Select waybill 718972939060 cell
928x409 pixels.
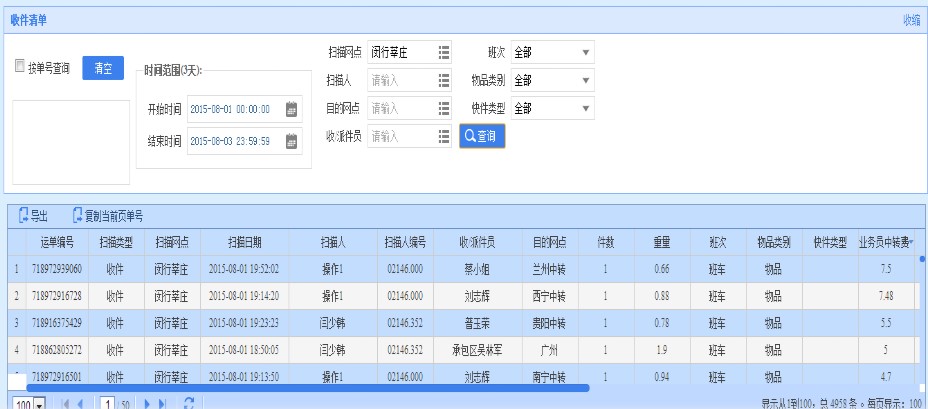coord(57,269)
